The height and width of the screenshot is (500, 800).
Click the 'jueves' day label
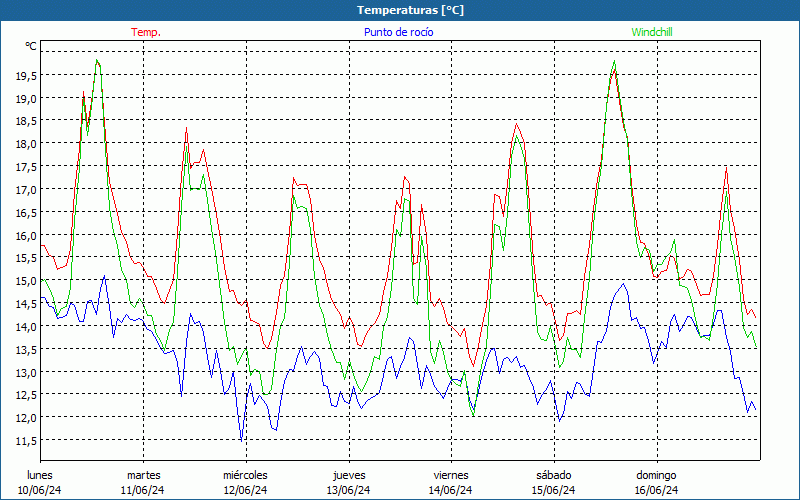tap(349, 475)
